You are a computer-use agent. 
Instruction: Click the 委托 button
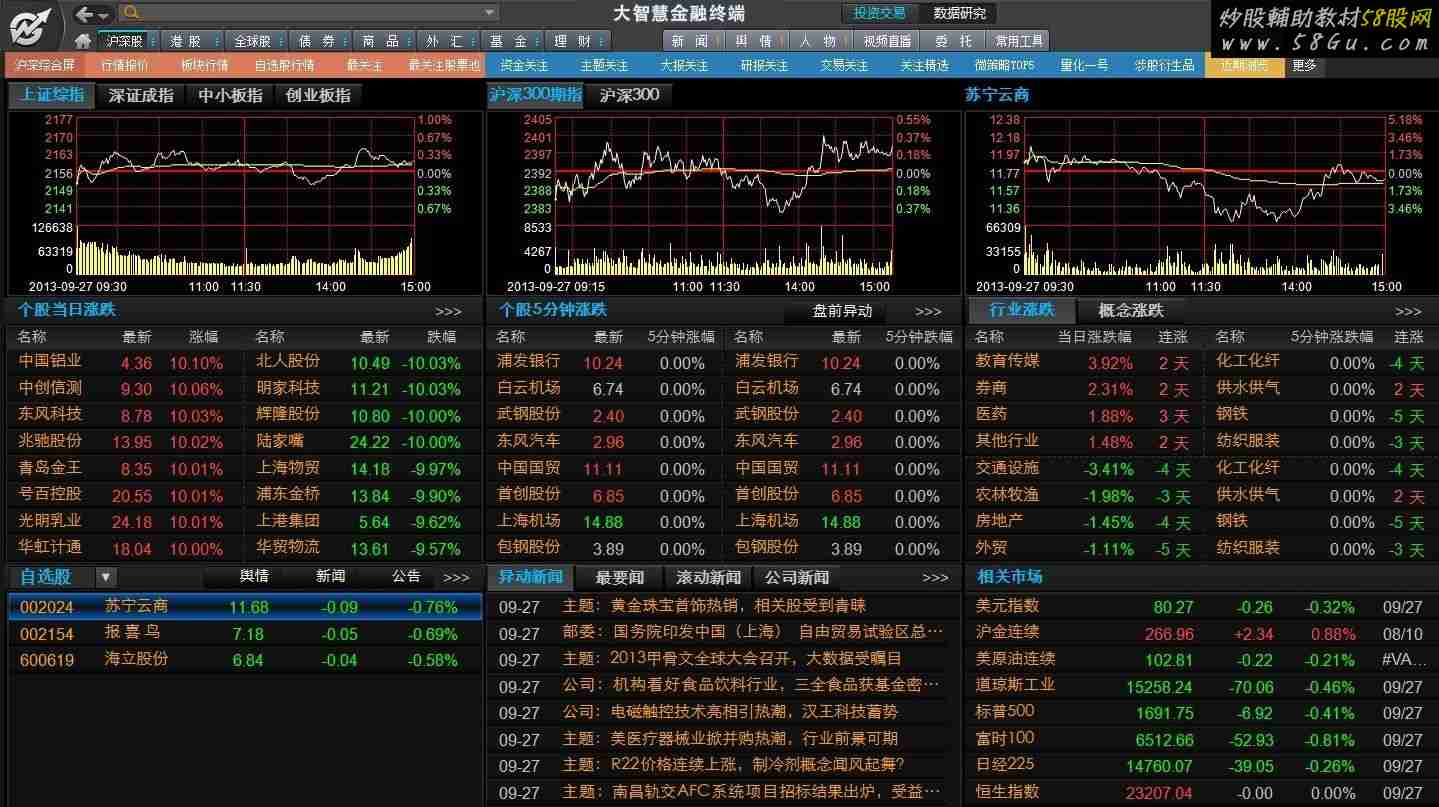953,41
